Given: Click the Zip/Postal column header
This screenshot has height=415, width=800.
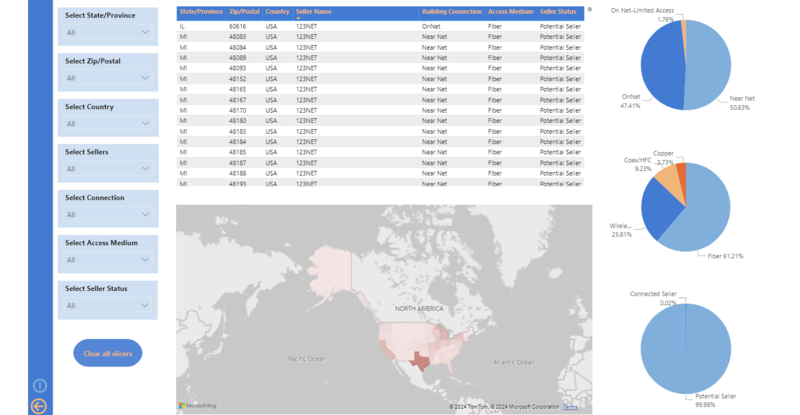Looking at the screenshot, I should (245, 12).
